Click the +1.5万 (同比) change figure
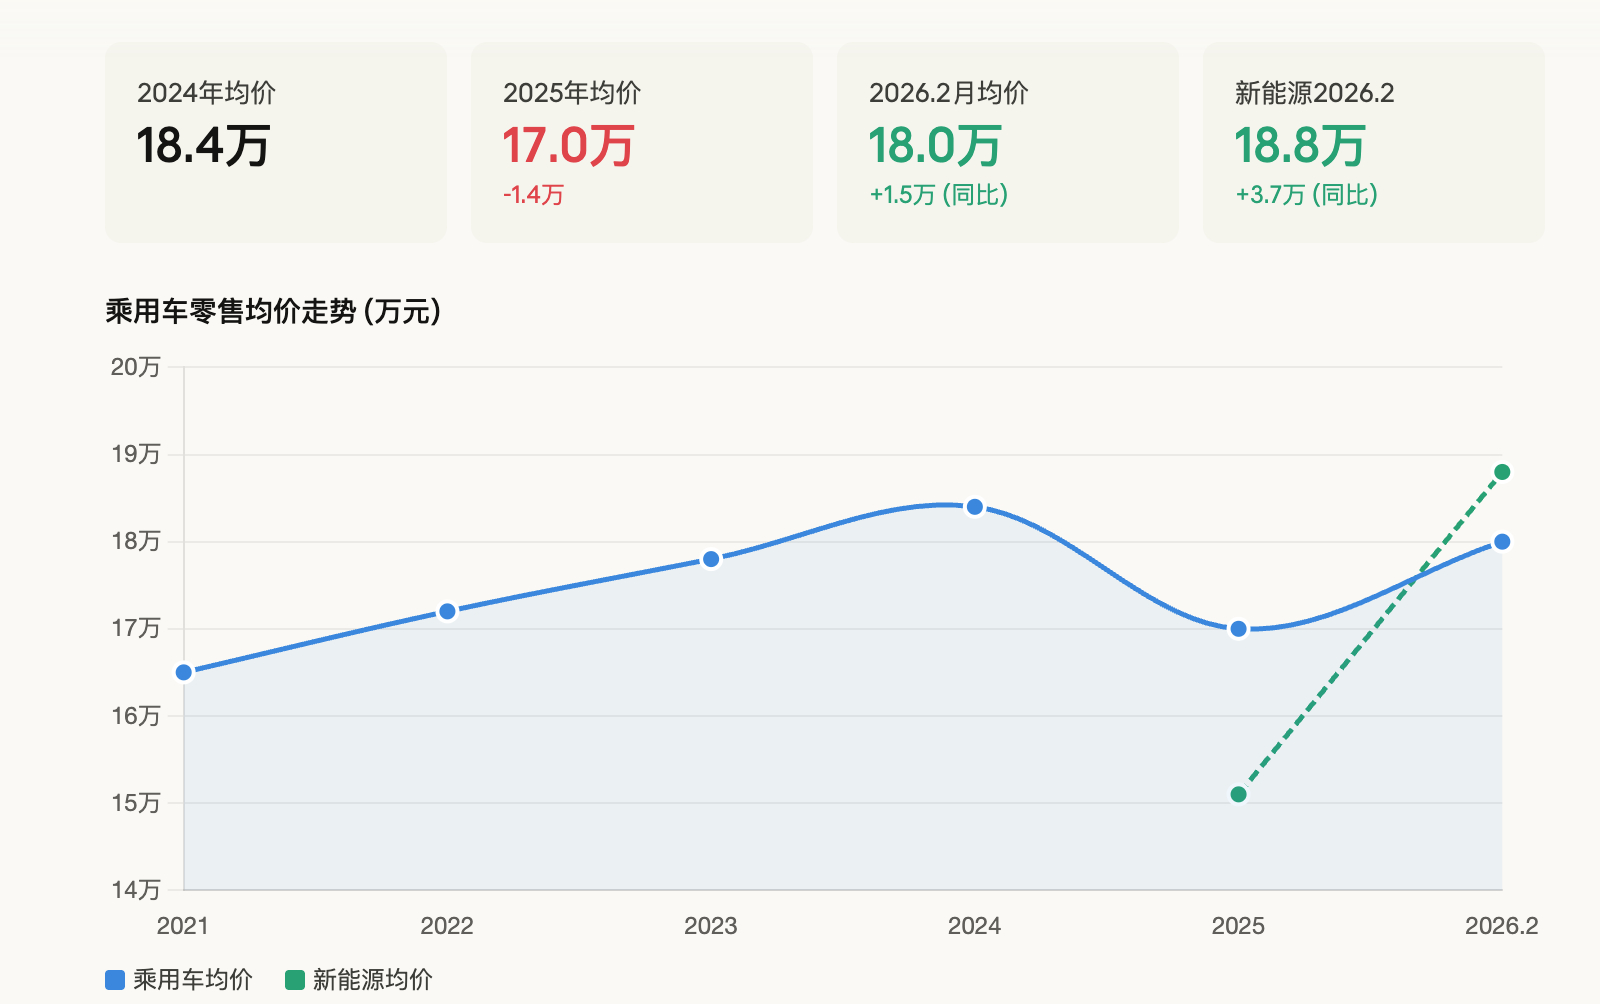Image resolution: width=1600 pixels, height=1004 pixels. [939, 195]
